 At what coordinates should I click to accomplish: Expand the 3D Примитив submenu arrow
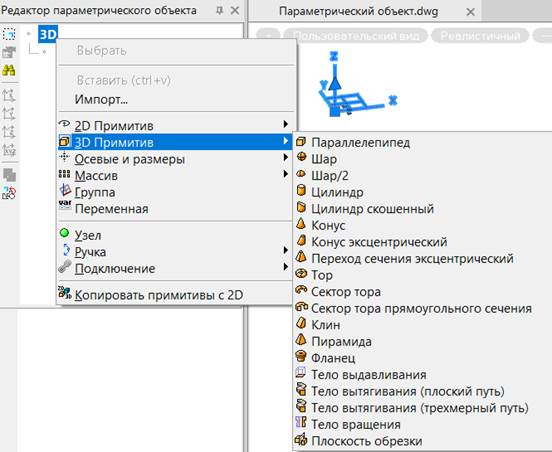tap(286, 141)
